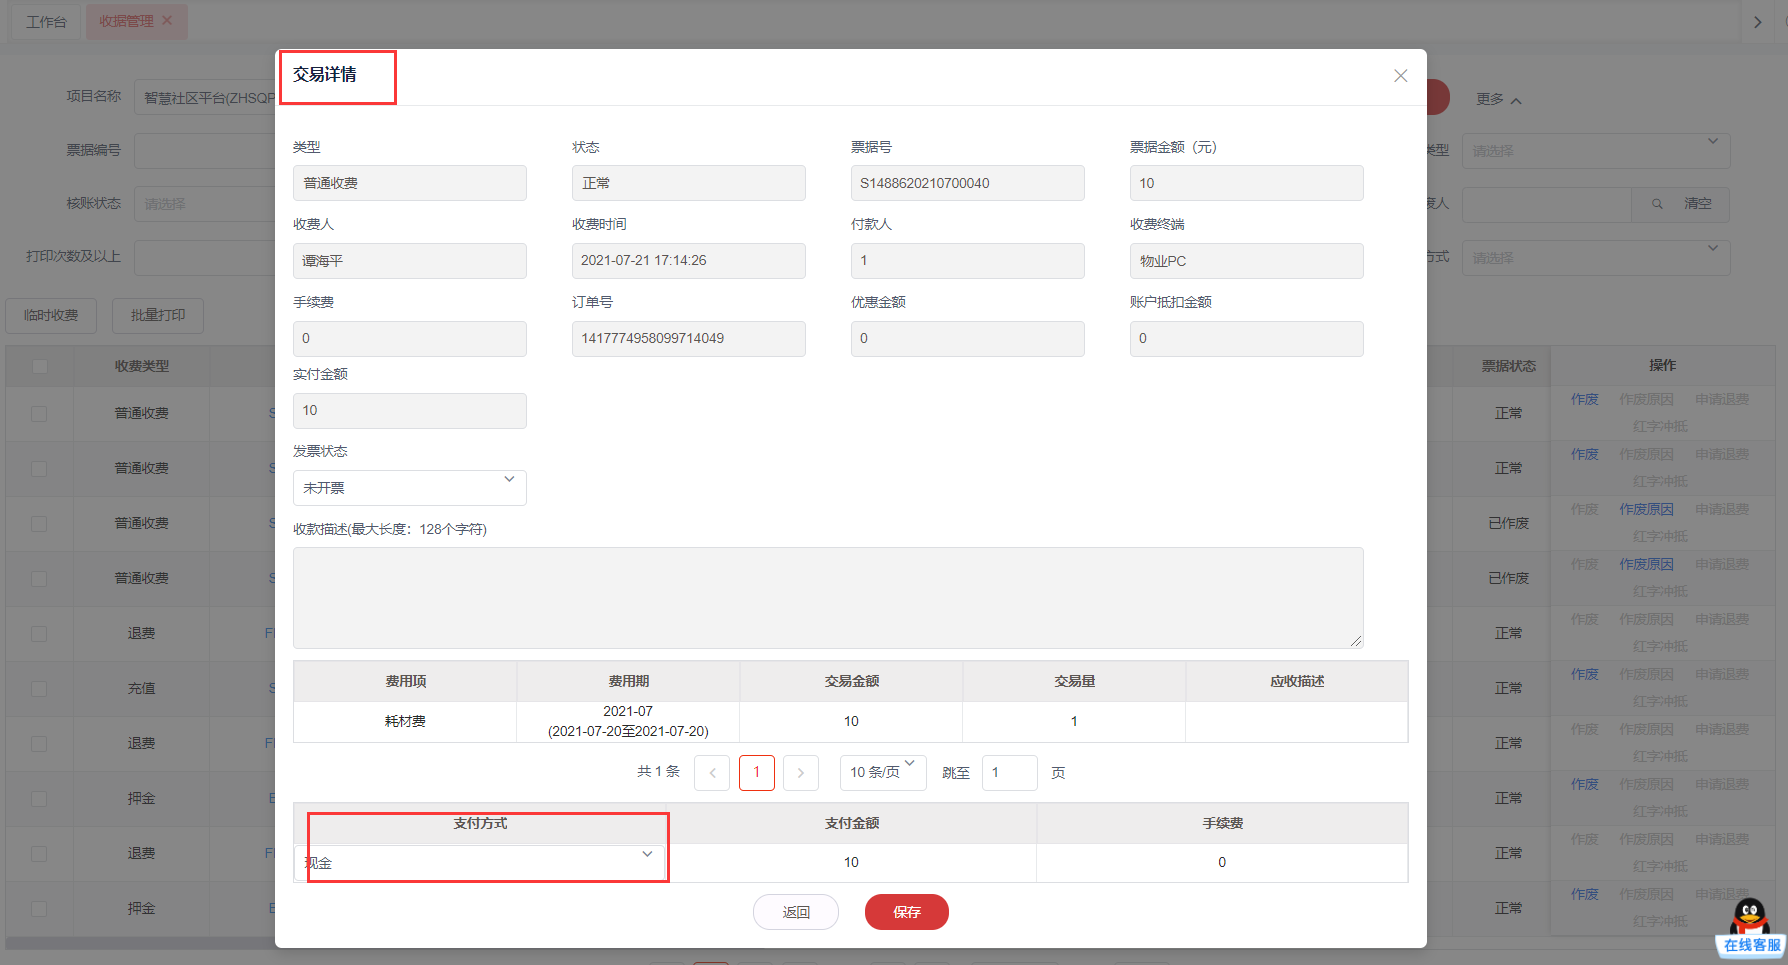
Task: Click the 手续费 field below 收费人
Action: pyautogui.click(x=410, y=339)
